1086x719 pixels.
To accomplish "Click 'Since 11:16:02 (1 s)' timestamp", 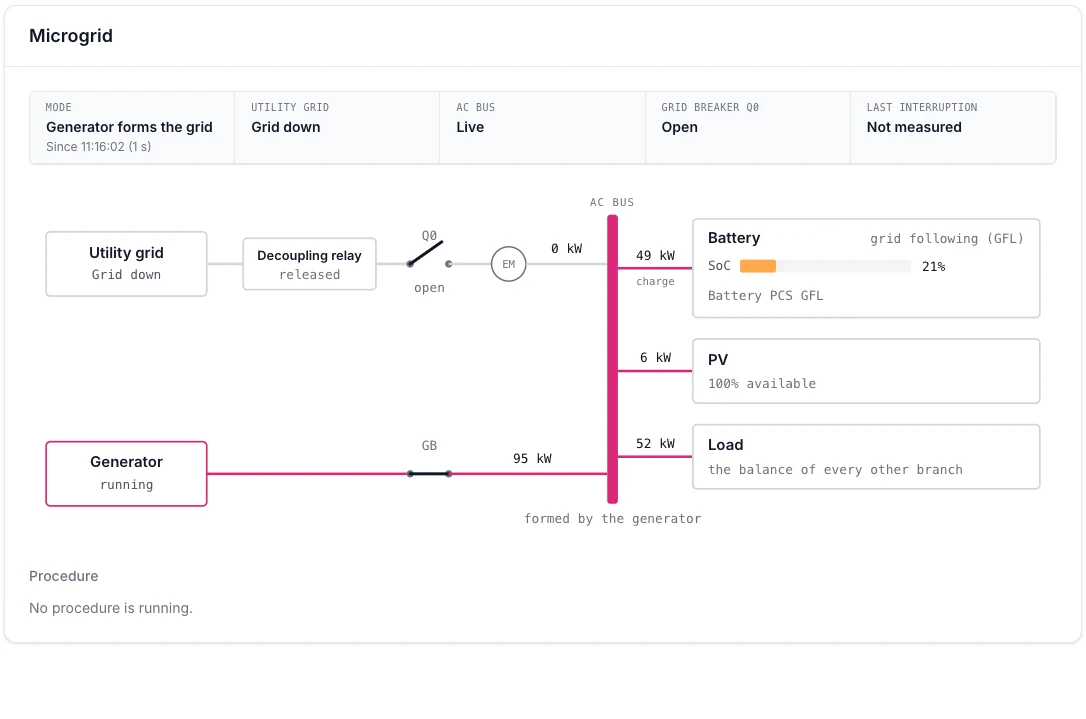I will 98,147.
